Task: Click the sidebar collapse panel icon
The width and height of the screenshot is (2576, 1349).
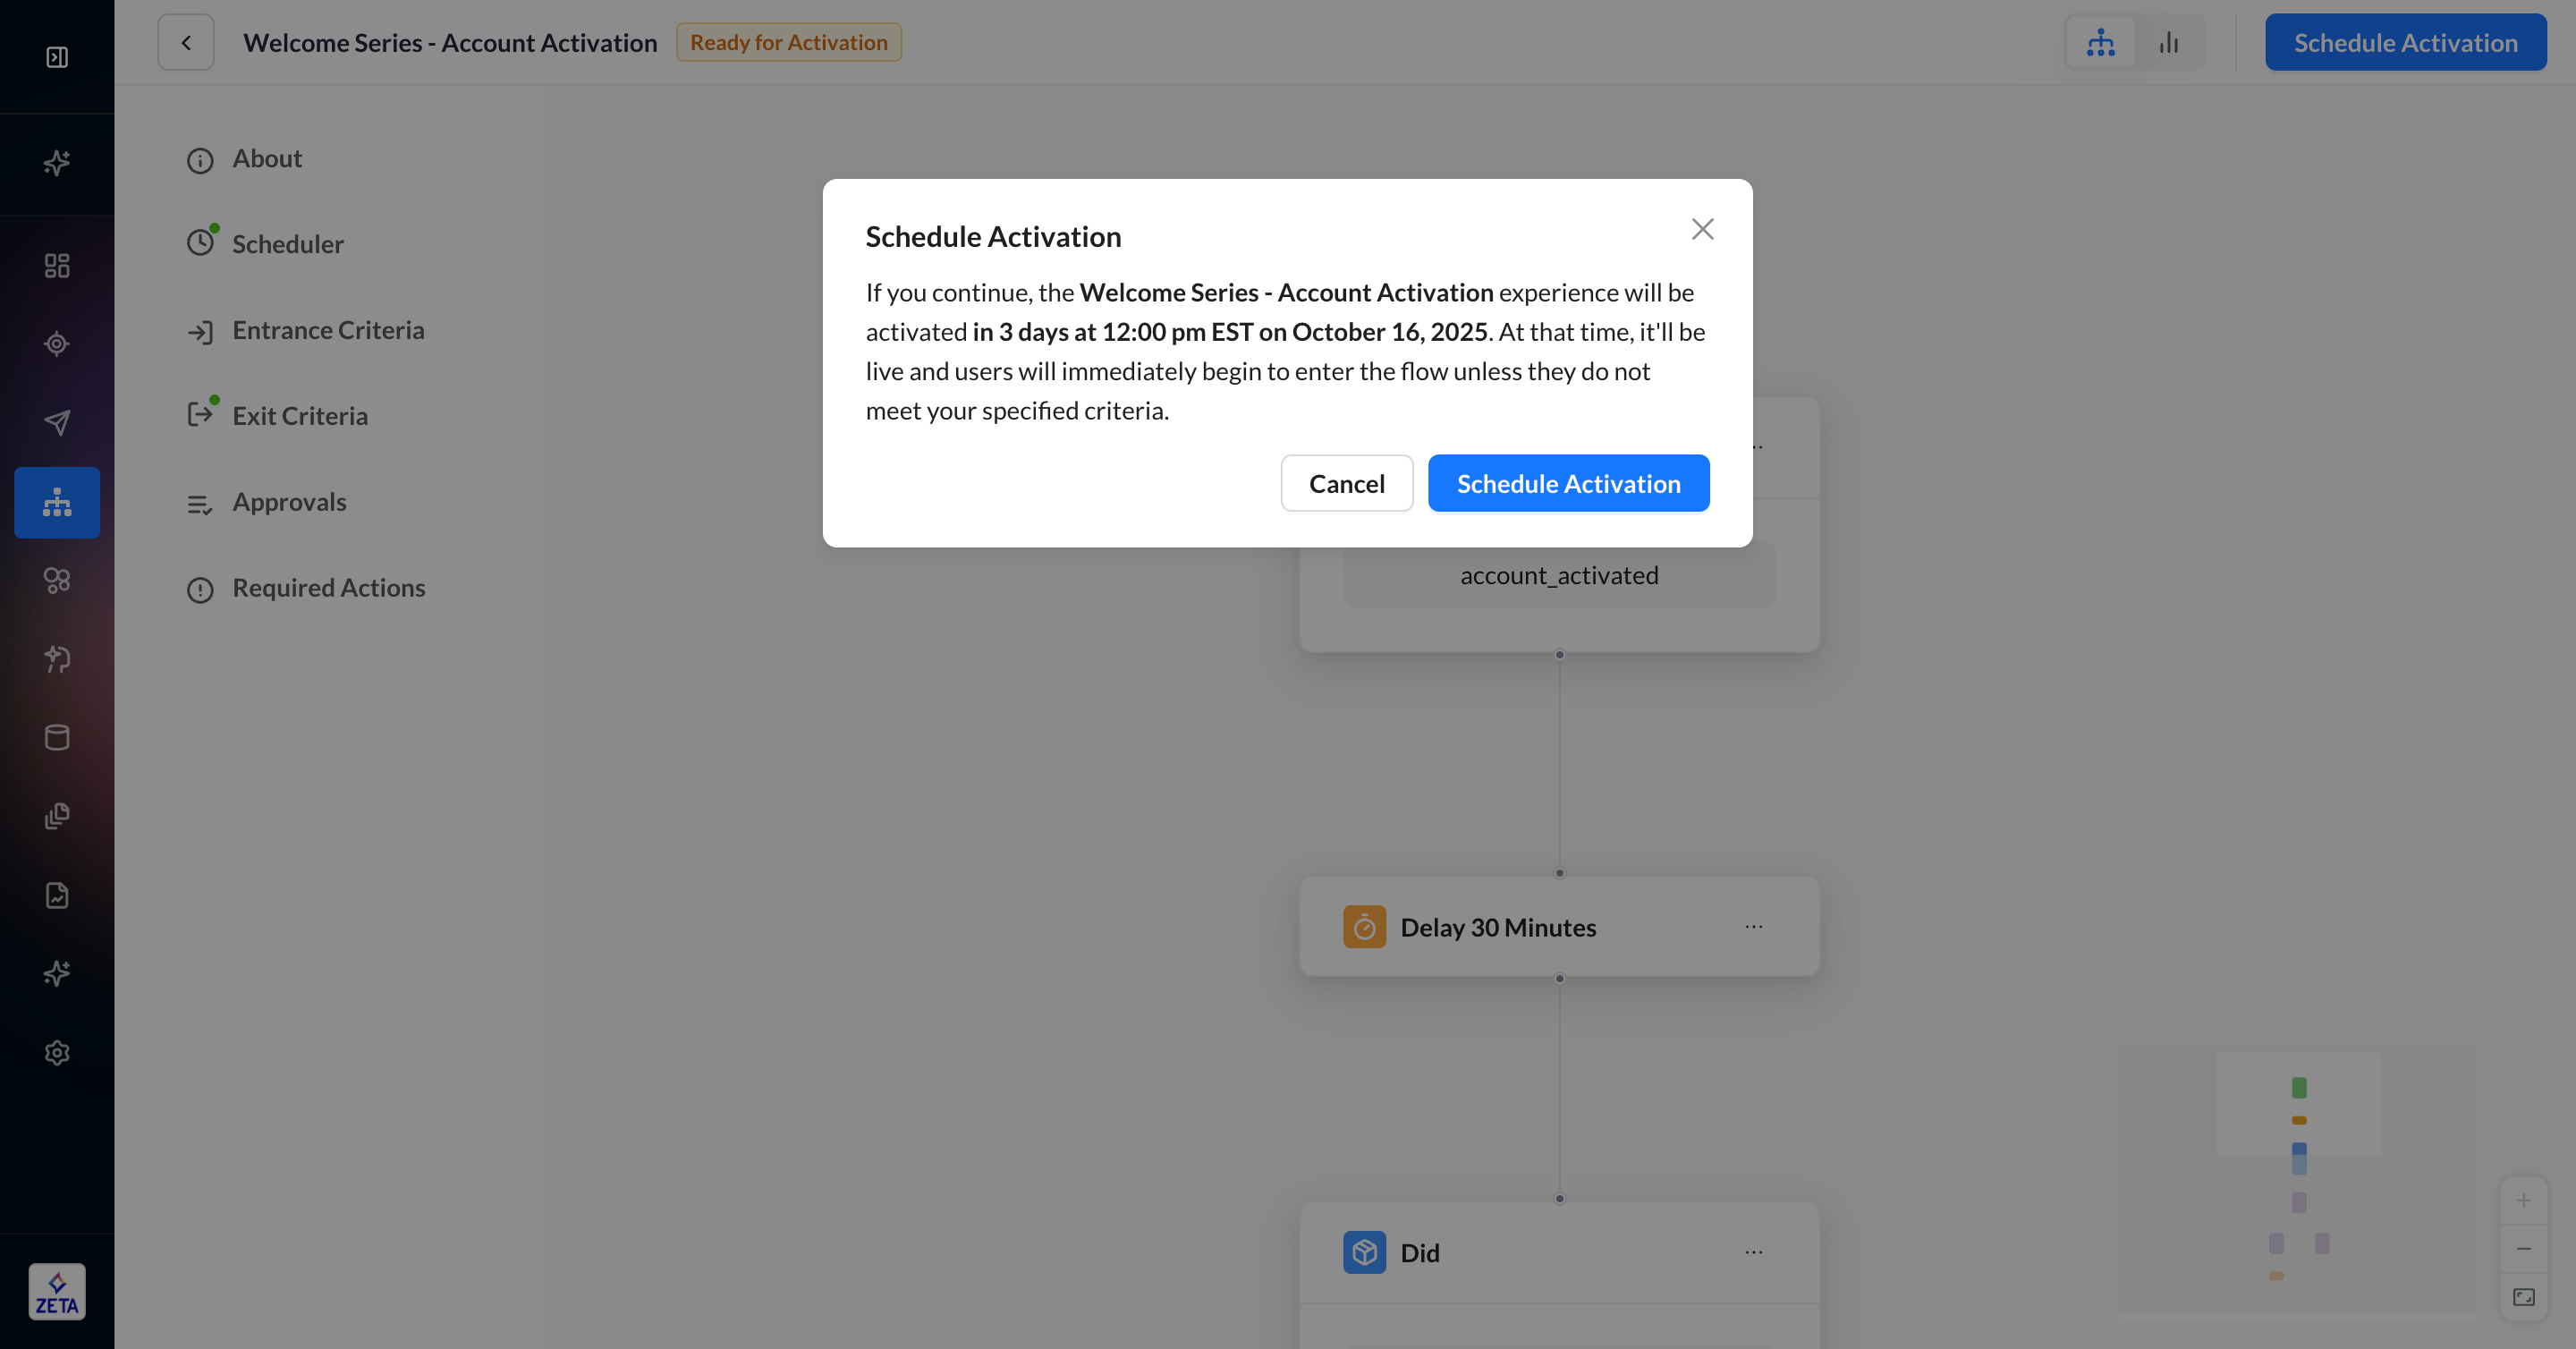Action: tap(57, 57)
